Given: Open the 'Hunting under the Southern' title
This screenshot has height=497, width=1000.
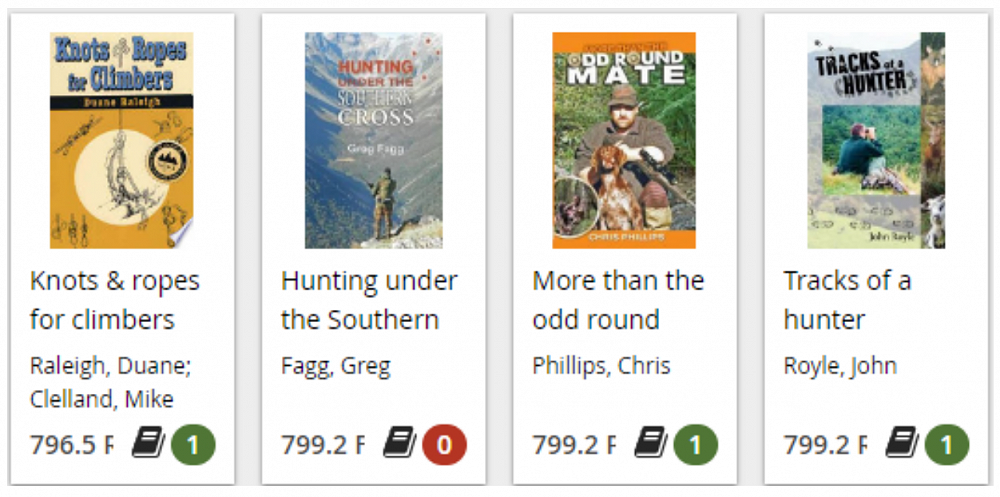Looking at the screenshot, I should tap(369, 300).
